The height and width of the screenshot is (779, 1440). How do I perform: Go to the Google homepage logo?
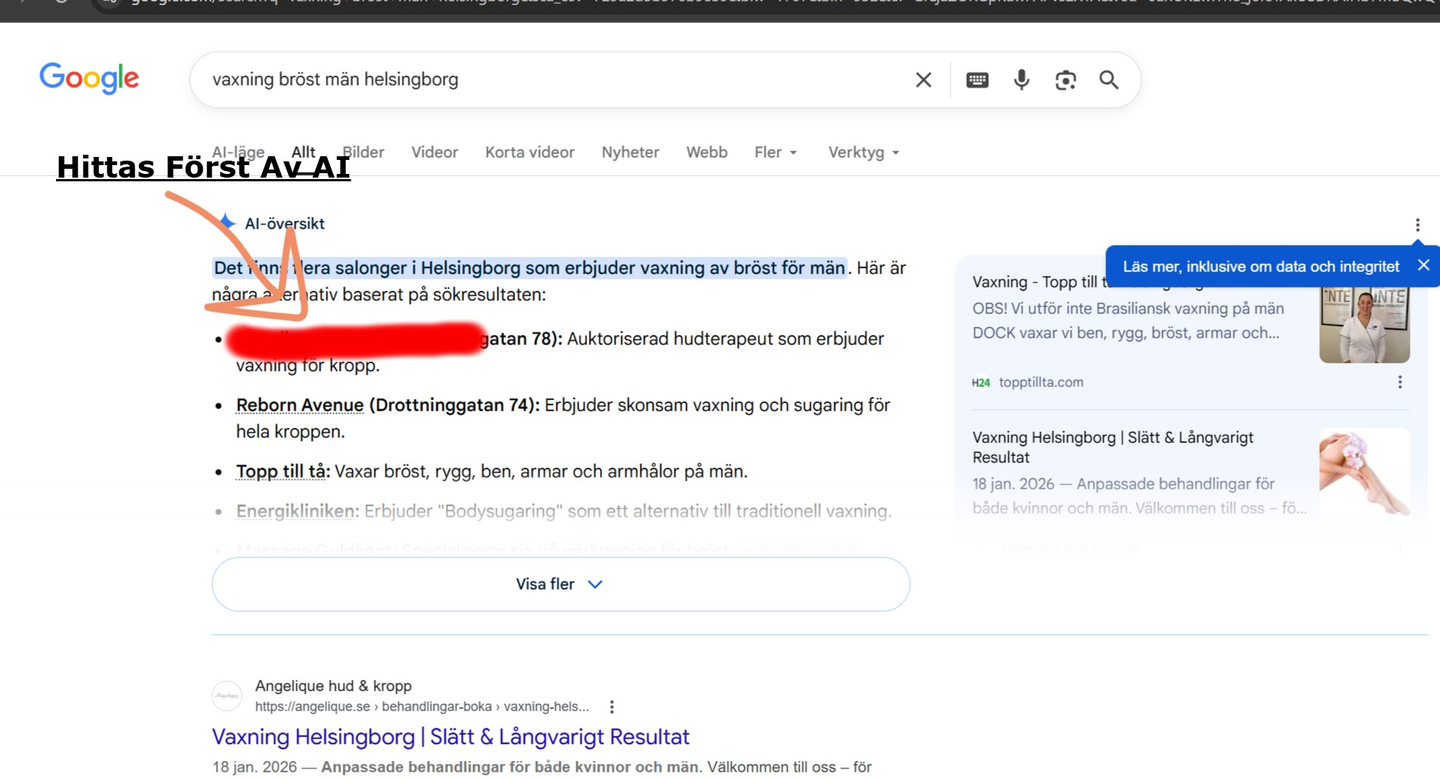(89, 78)
